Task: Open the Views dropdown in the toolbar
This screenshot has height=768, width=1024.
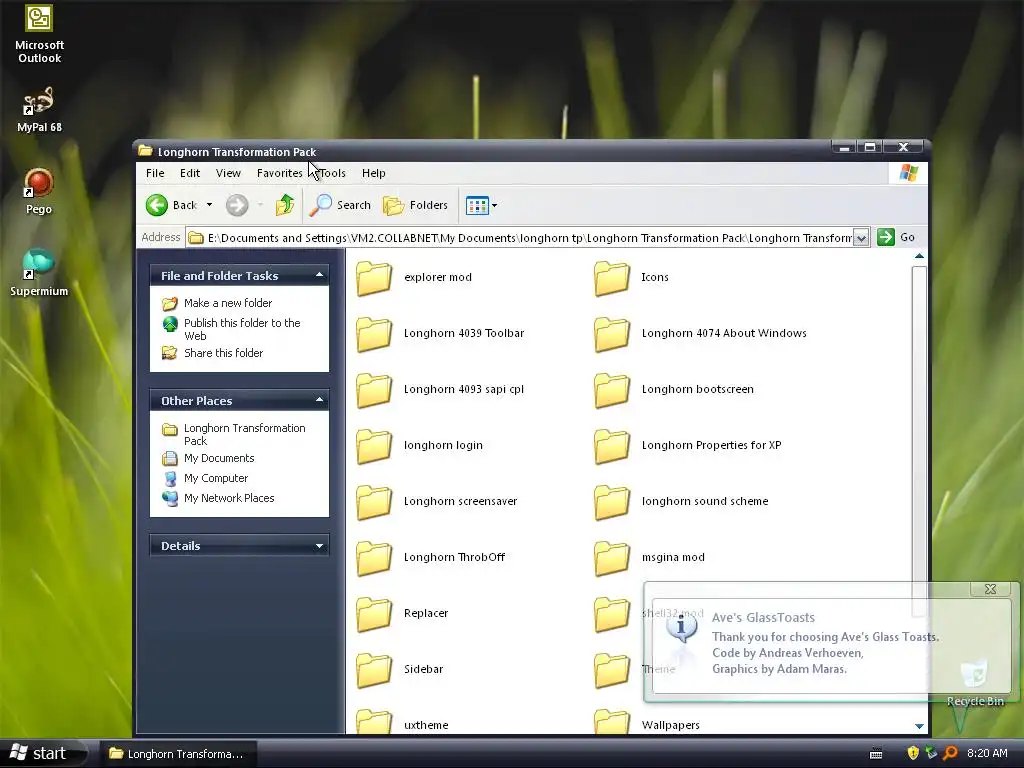Action: pyautogui.click(x=481, y=206)
